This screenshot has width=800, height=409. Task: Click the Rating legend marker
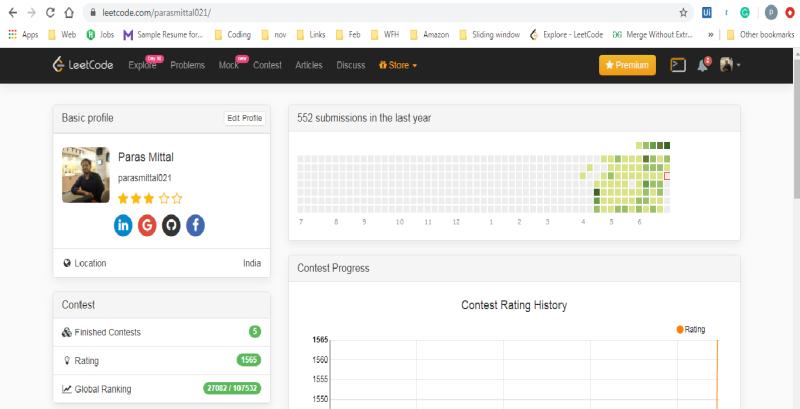[x=680, y=329]
